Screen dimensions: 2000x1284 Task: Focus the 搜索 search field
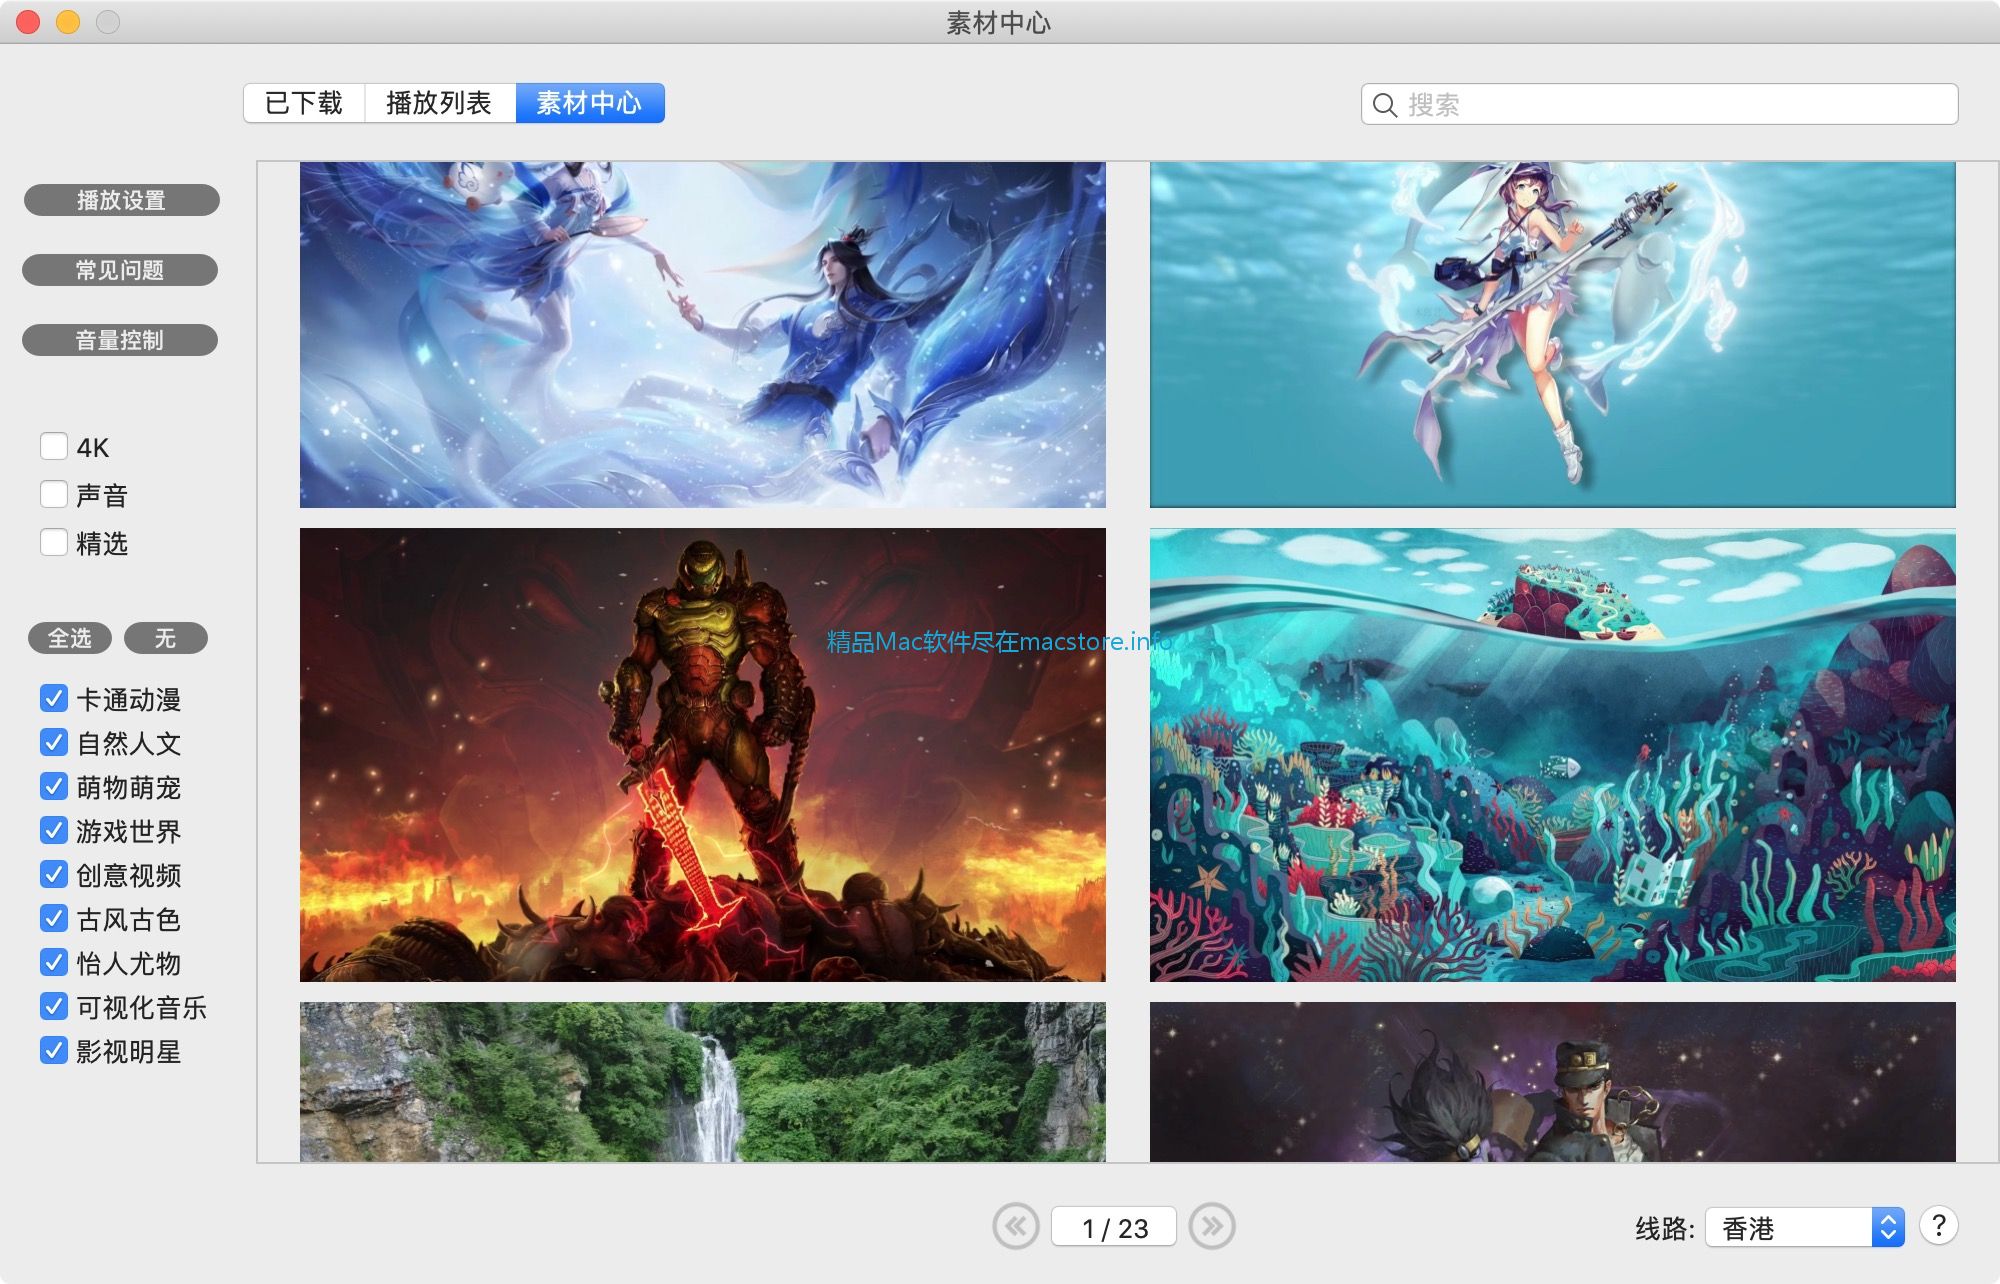pyautogui.click(x=1659, y=104)
